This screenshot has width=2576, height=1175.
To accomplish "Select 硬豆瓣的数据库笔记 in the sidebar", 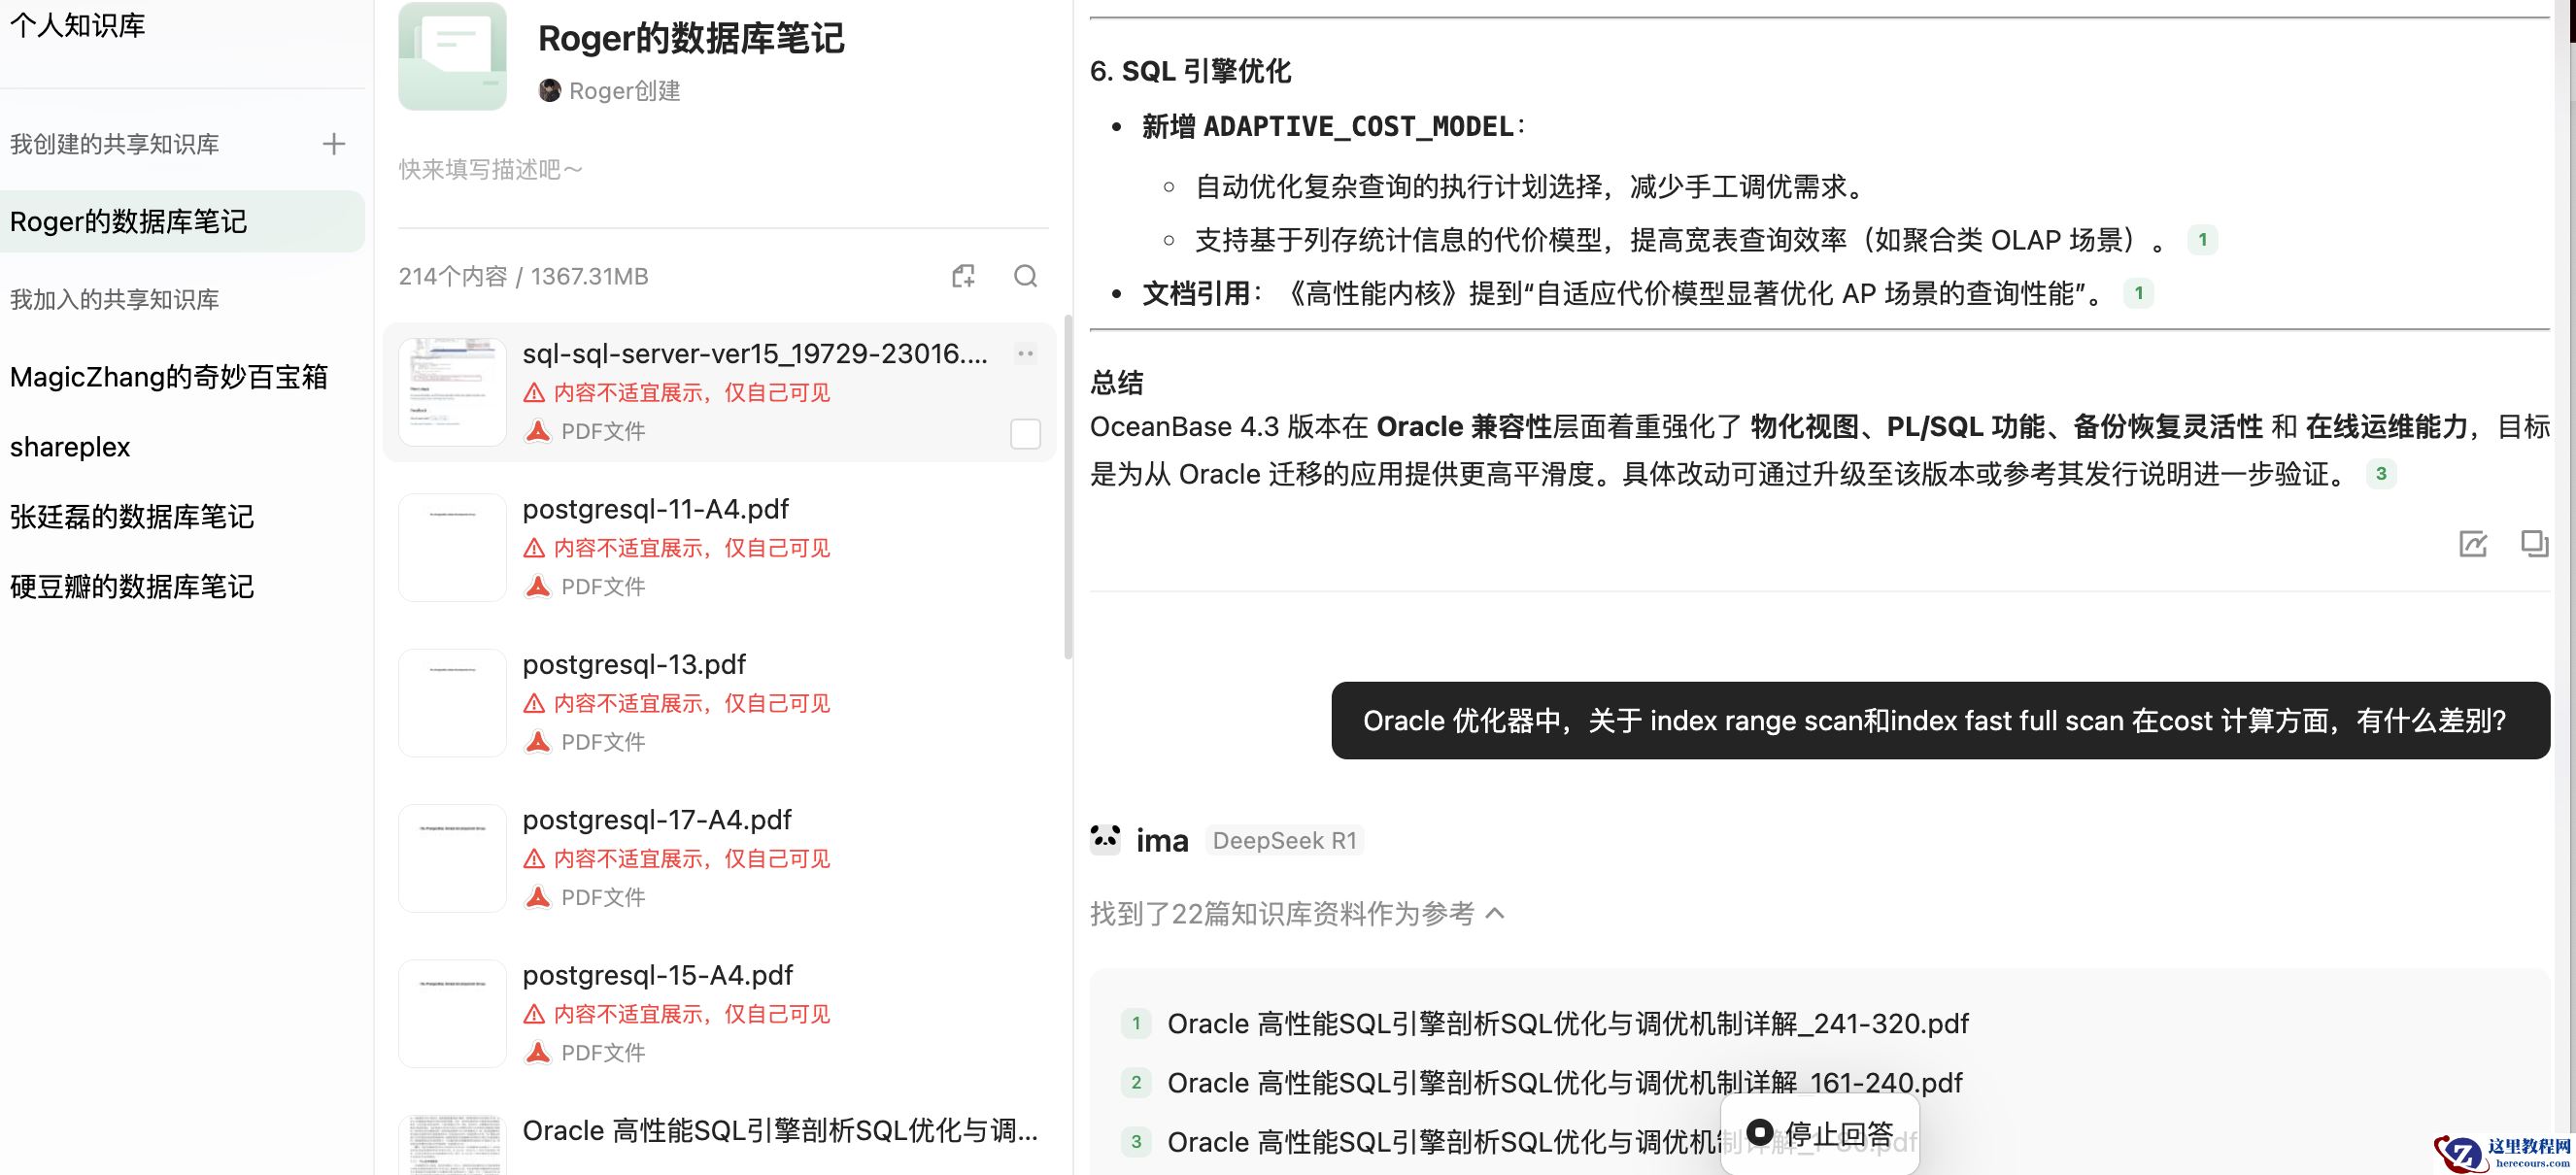I will (x=132, y=587).
